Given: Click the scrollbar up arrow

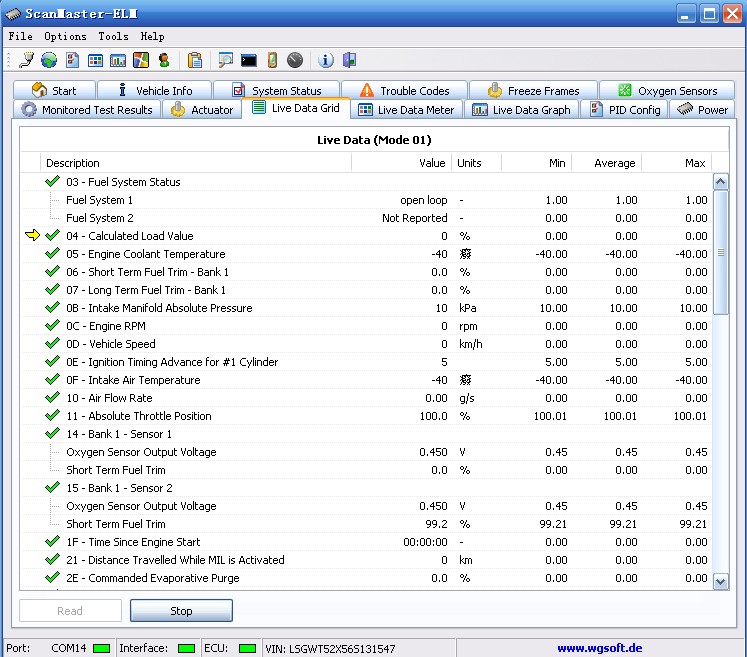Looking at the screenshot, I should tap(720, 182).
